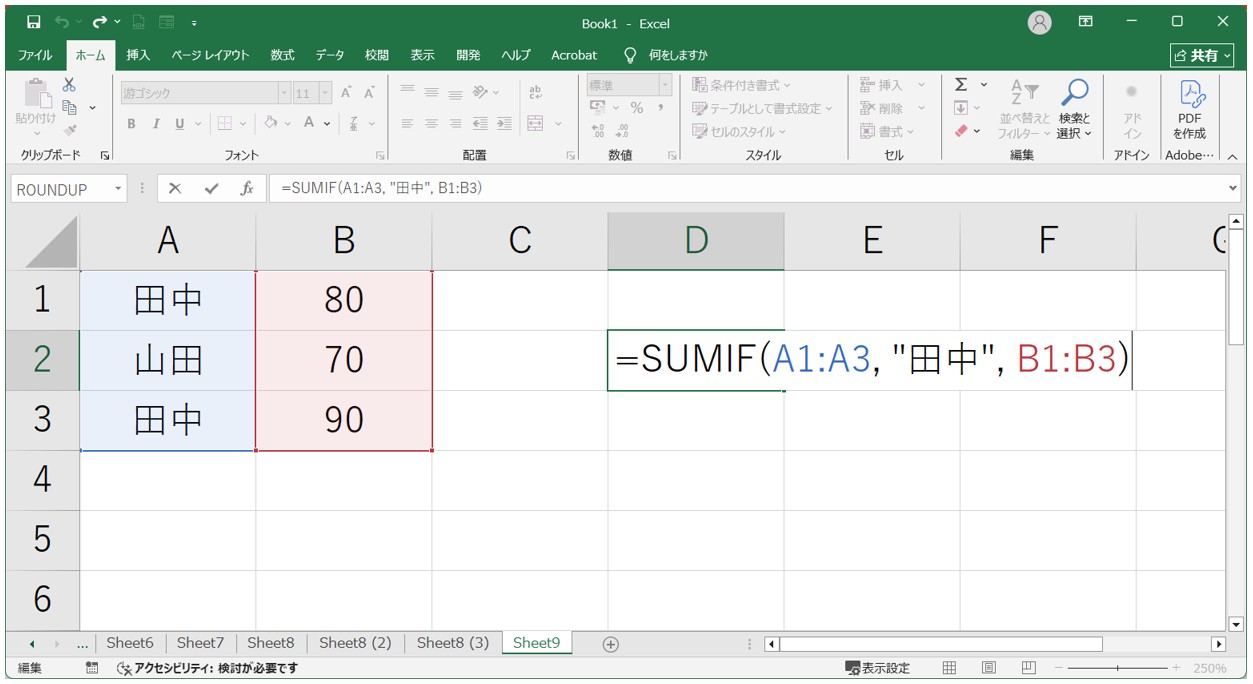Open the AutoSum dropdown arrow
1253x684 pixels.
pyautogui.click(x=984, y=85)
